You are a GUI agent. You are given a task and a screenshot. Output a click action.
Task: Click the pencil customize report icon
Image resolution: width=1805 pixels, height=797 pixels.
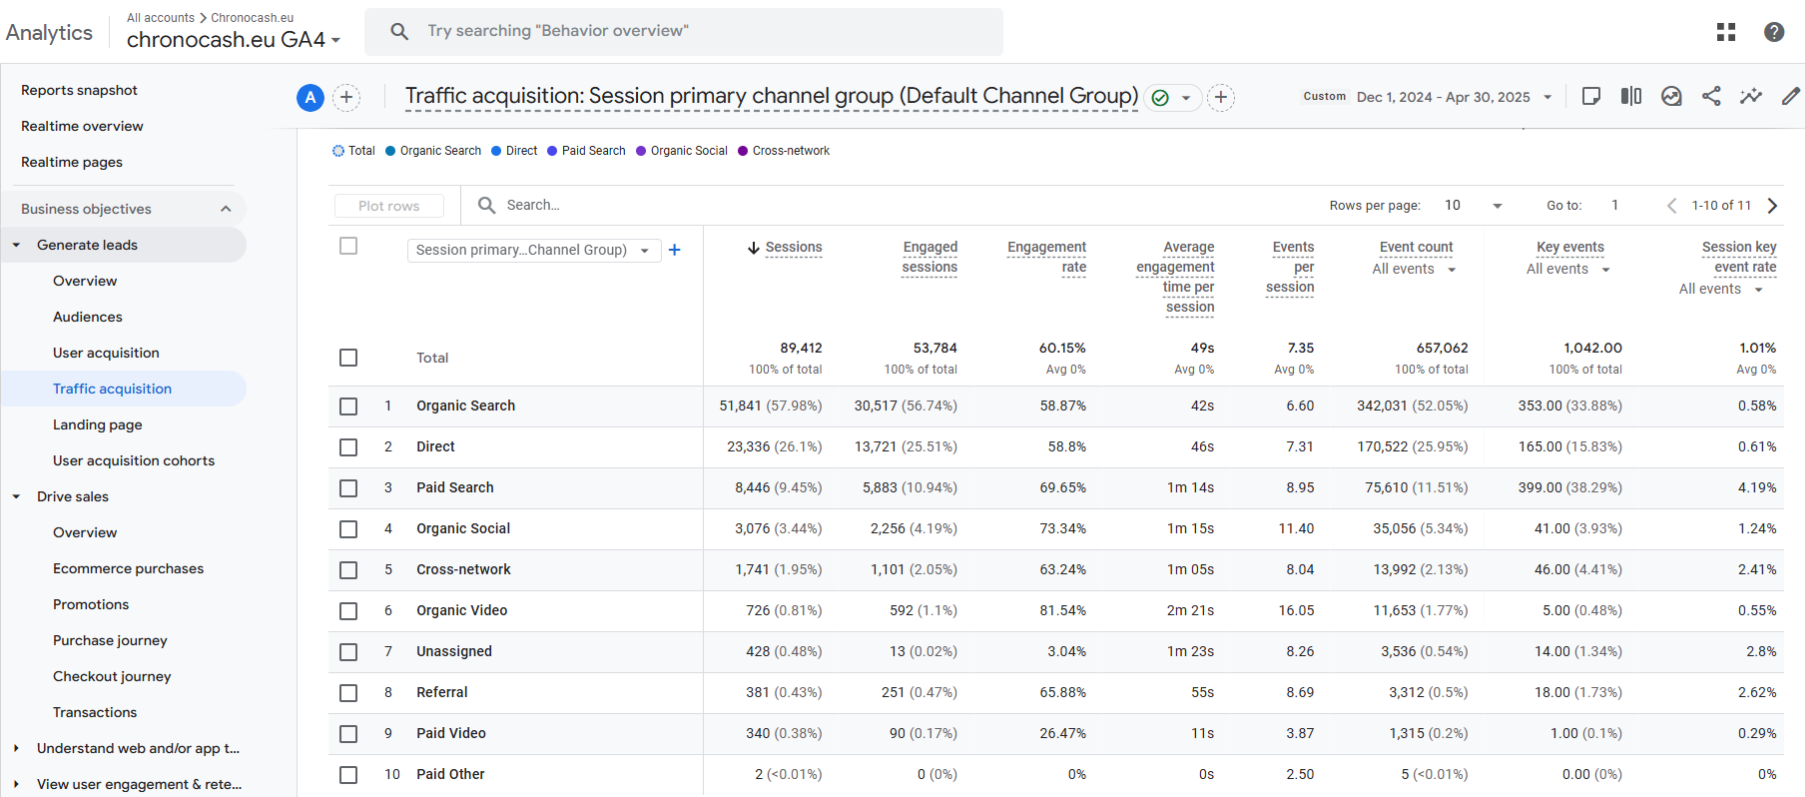[x=1790, y=96]
